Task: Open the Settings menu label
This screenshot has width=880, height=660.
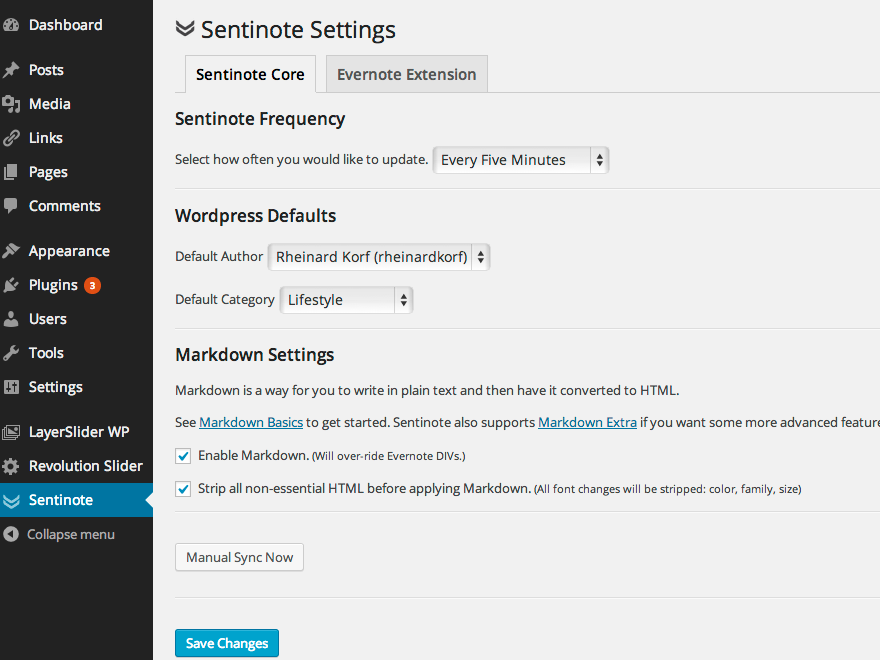Action: coord(56,387)
